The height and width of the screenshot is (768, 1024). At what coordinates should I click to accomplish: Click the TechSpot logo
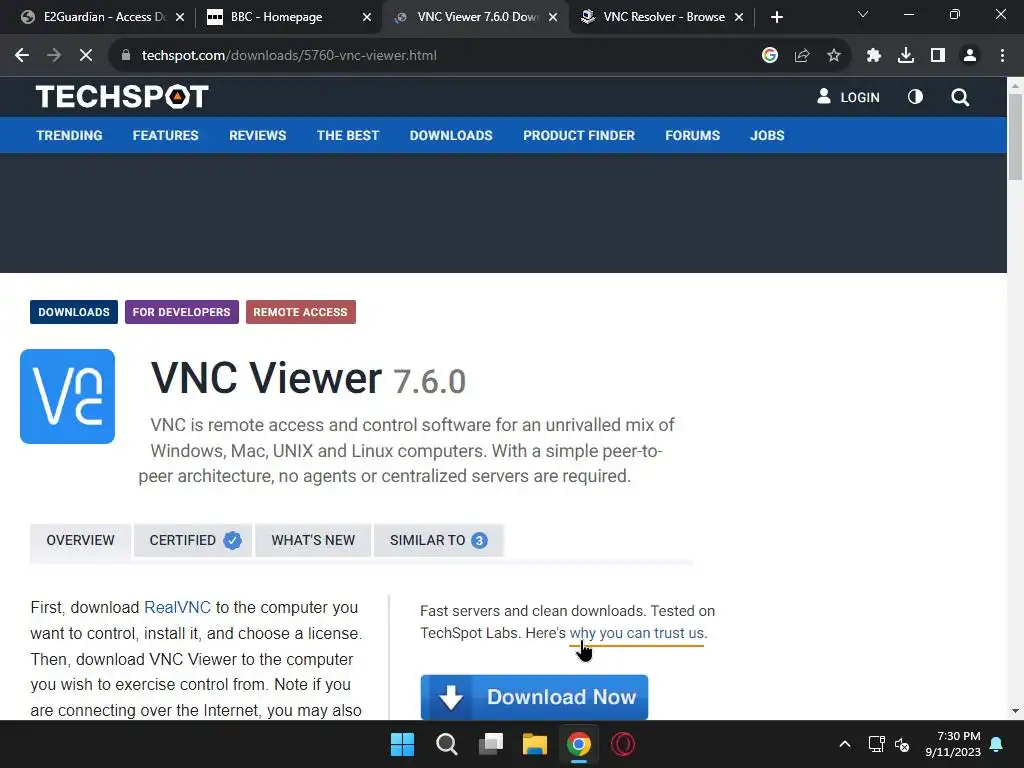(x=122, y=97)
